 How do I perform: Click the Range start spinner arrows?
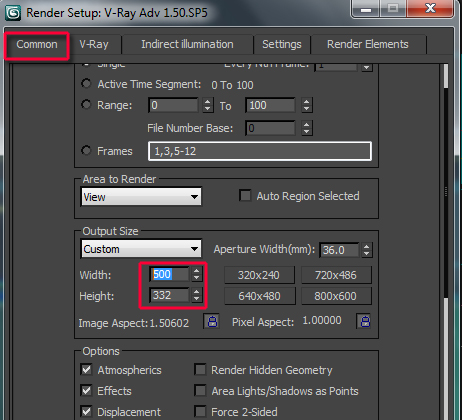tap(208, 105)
